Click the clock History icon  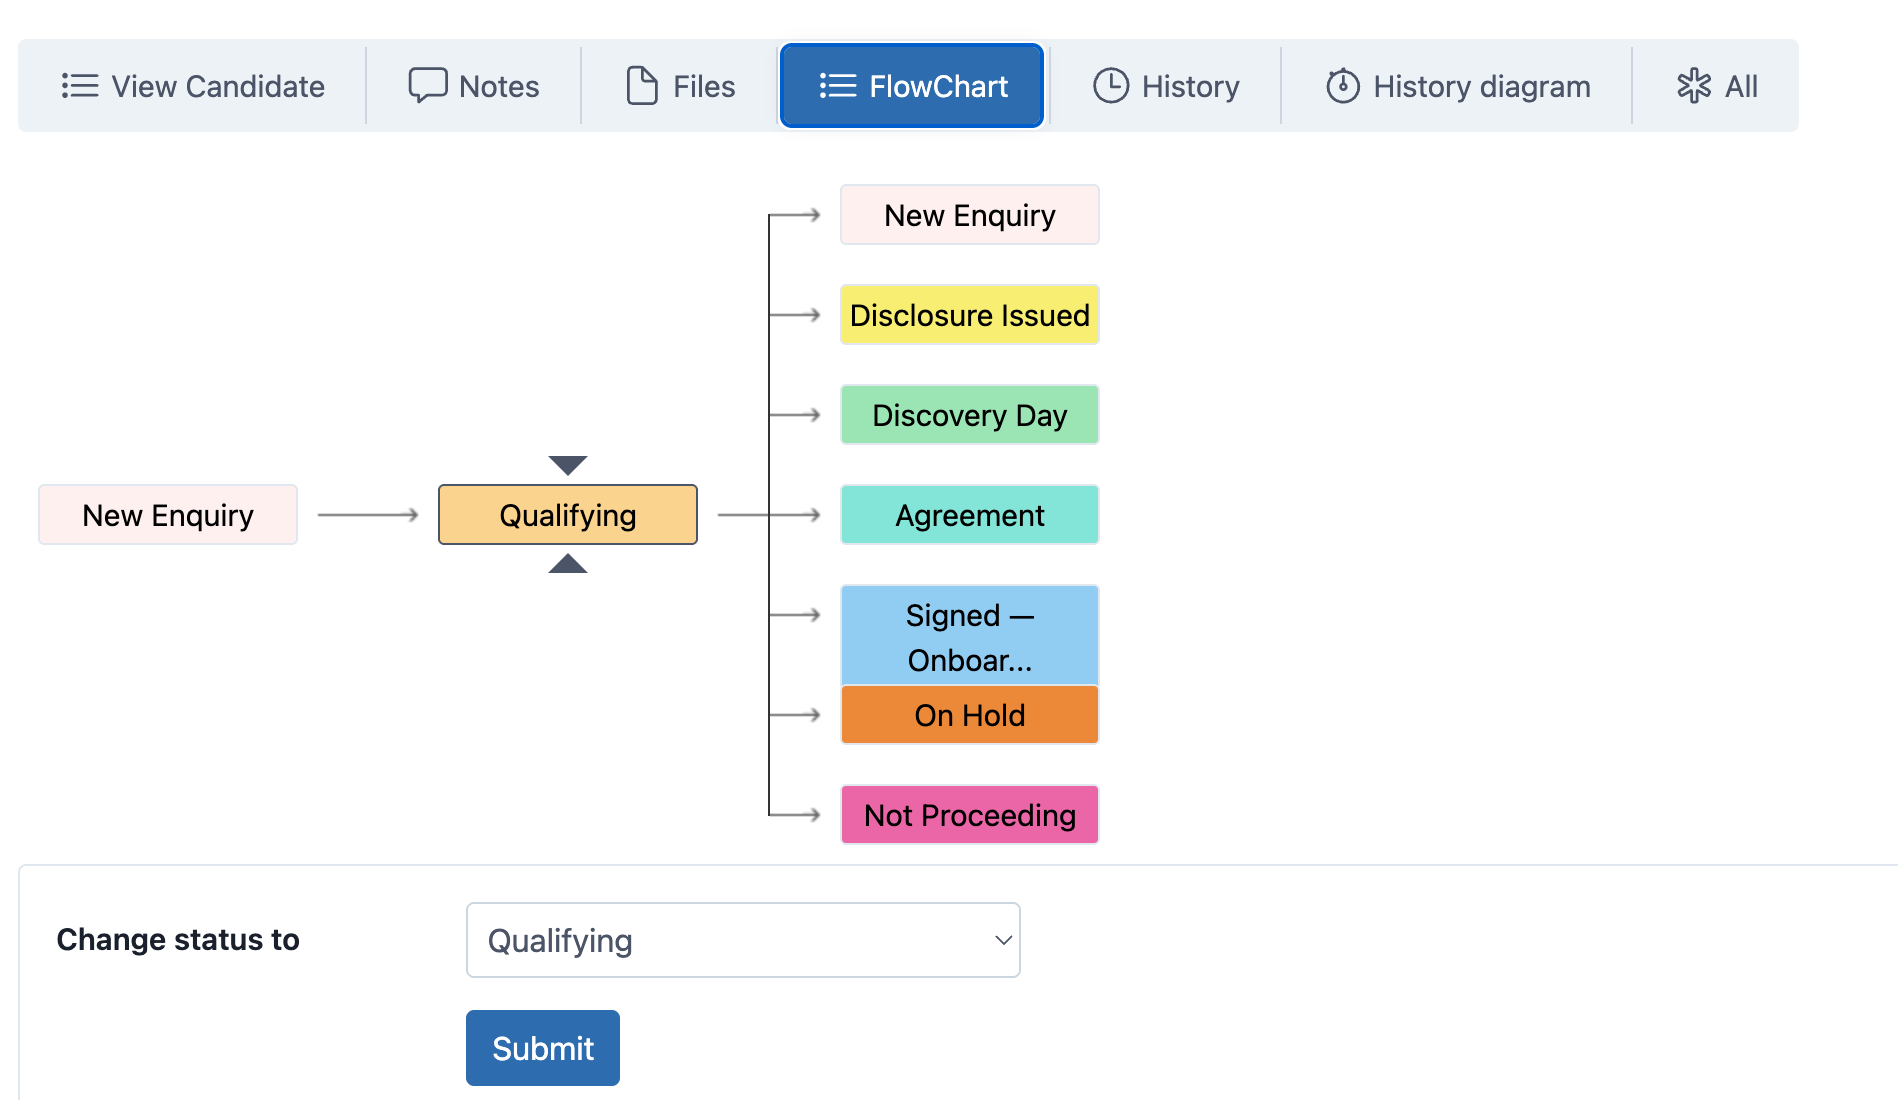tap(1111, 86)
